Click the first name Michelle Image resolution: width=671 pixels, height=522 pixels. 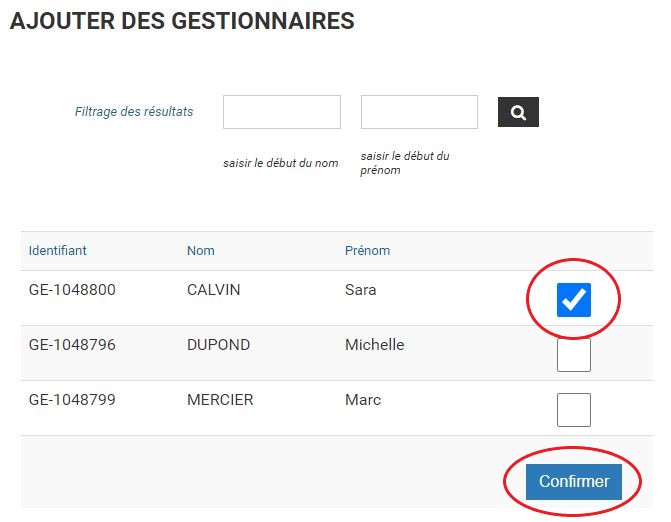click(x=374, y=344)
